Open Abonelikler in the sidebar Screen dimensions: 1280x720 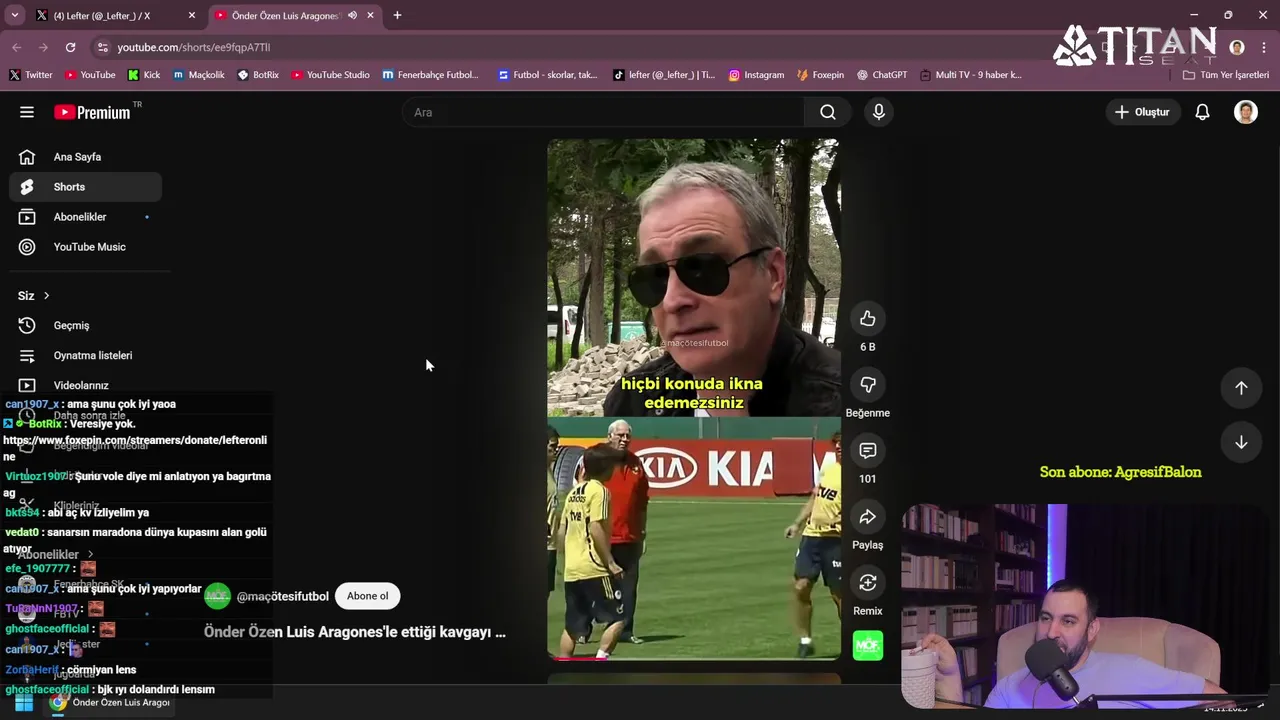point(85,217)
